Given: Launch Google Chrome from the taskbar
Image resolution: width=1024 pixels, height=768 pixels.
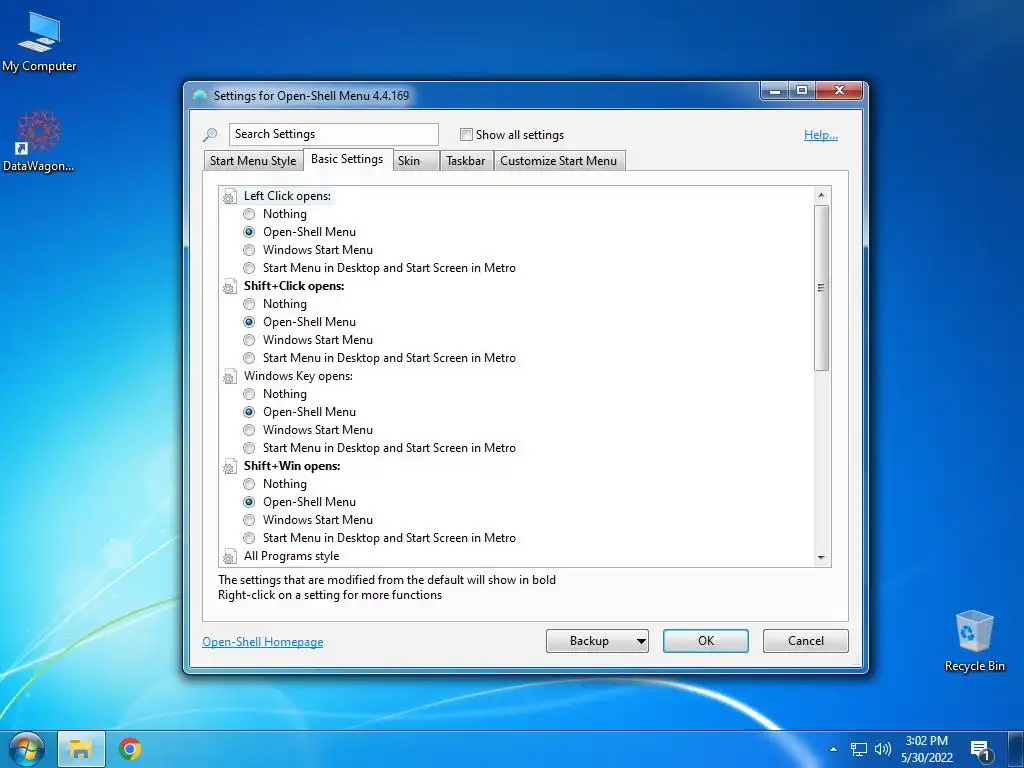Looking at the screenshot, I should click(130, 749).
